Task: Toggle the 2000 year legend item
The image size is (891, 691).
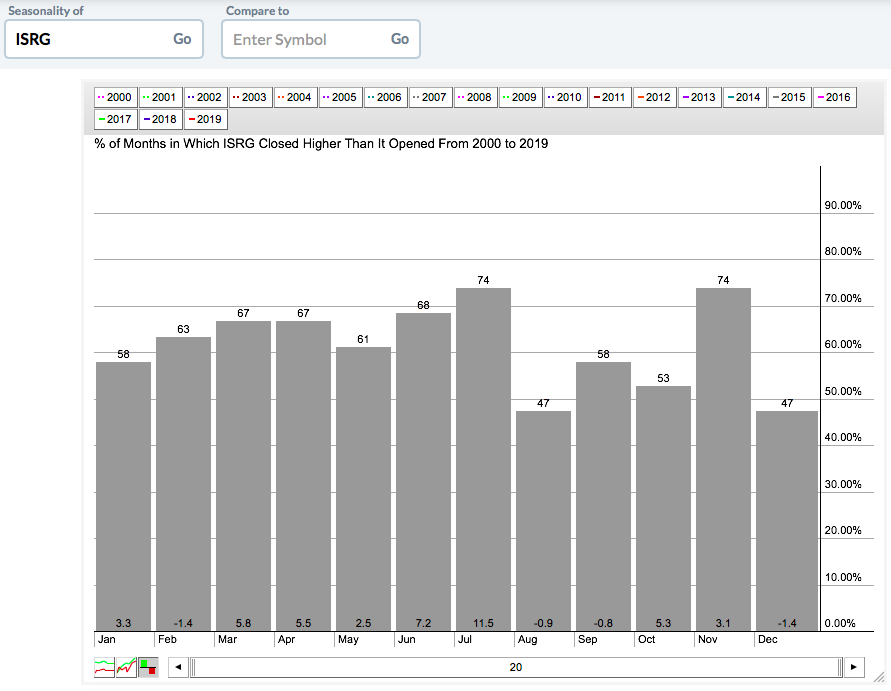Action: pos(115,97)
